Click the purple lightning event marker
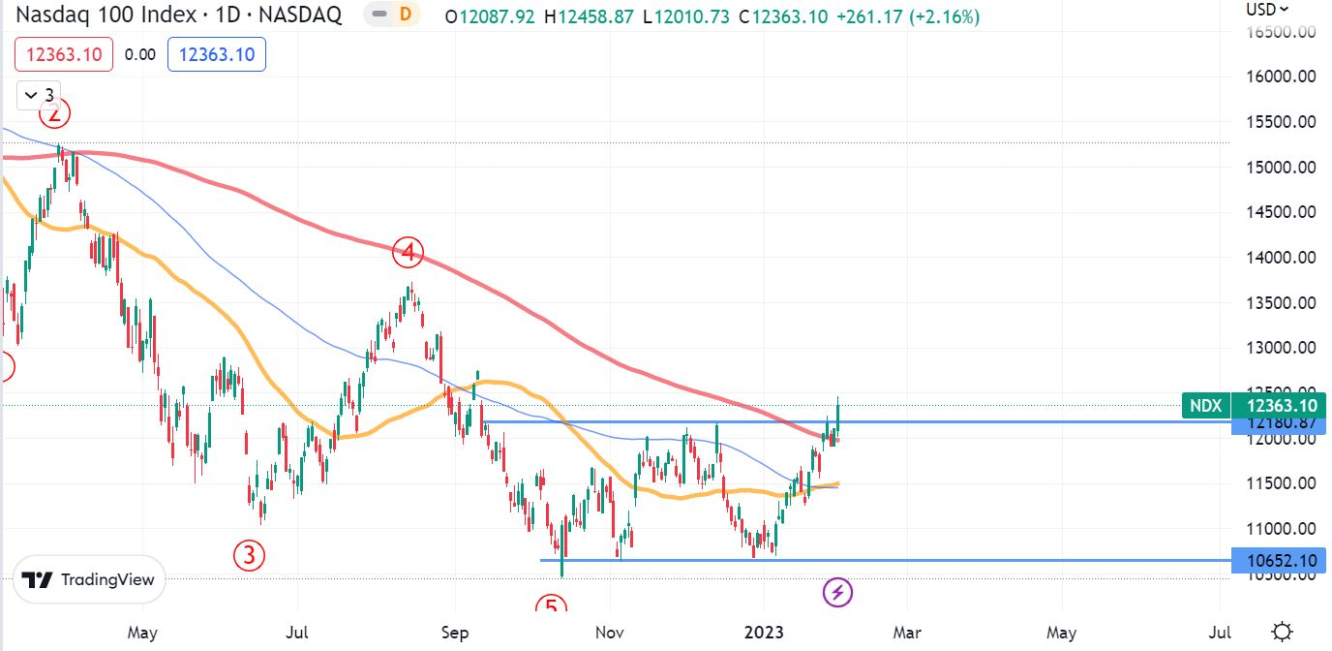1332x651 pixels. click(x=838, y=592)
